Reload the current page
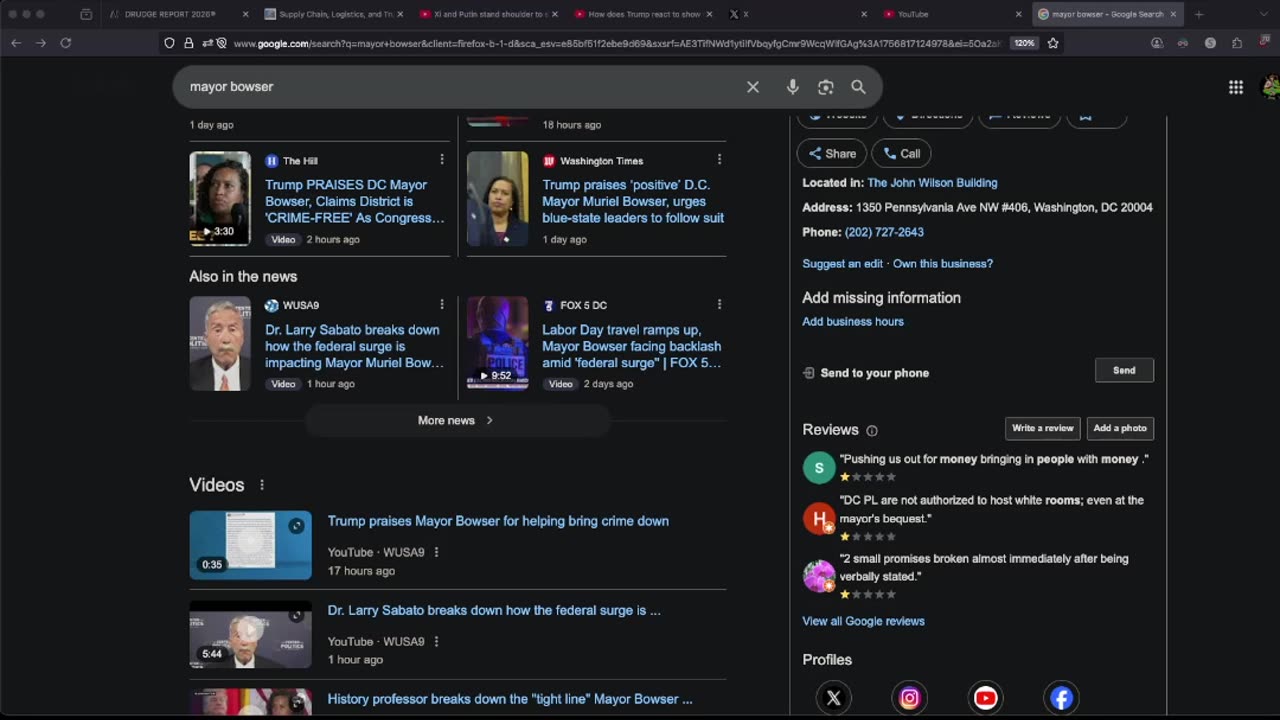This screenshot has width=1280, height=720. click(x=66, y=43)
